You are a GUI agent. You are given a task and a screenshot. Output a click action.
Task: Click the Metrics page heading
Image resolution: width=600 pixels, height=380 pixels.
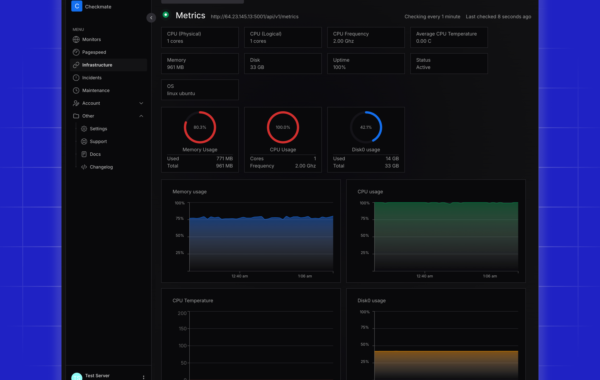click(x=190, y=16)
